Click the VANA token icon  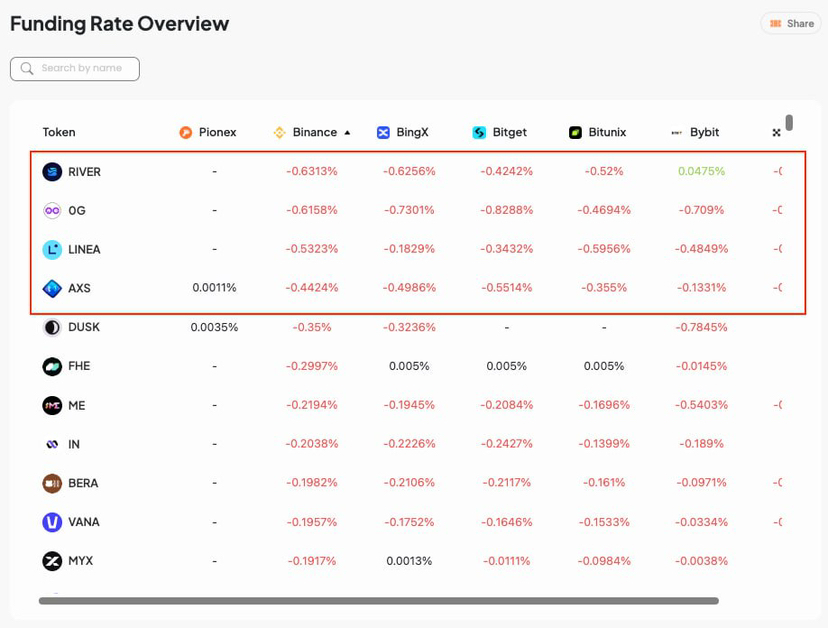point(52,522)
